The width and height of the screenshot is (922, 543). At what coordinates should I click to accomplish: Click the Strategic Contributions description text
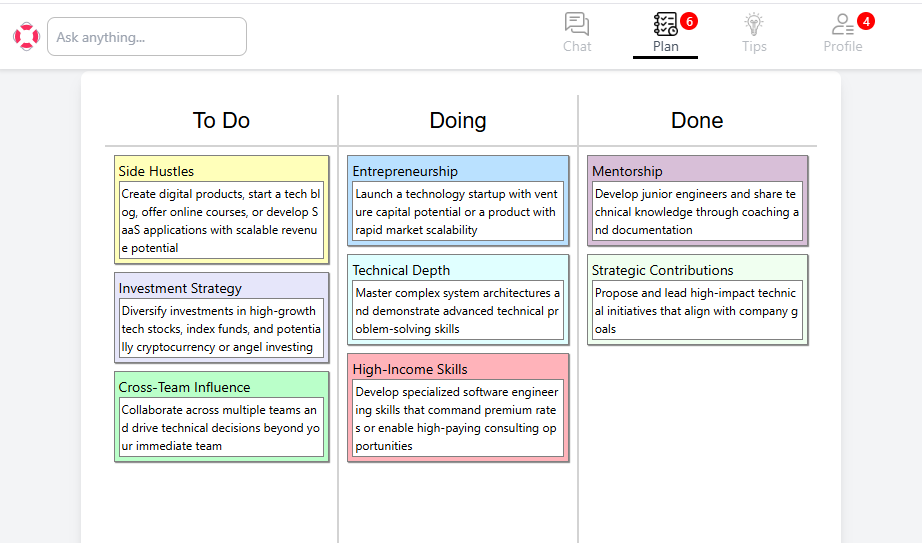(x=697, y=311)
